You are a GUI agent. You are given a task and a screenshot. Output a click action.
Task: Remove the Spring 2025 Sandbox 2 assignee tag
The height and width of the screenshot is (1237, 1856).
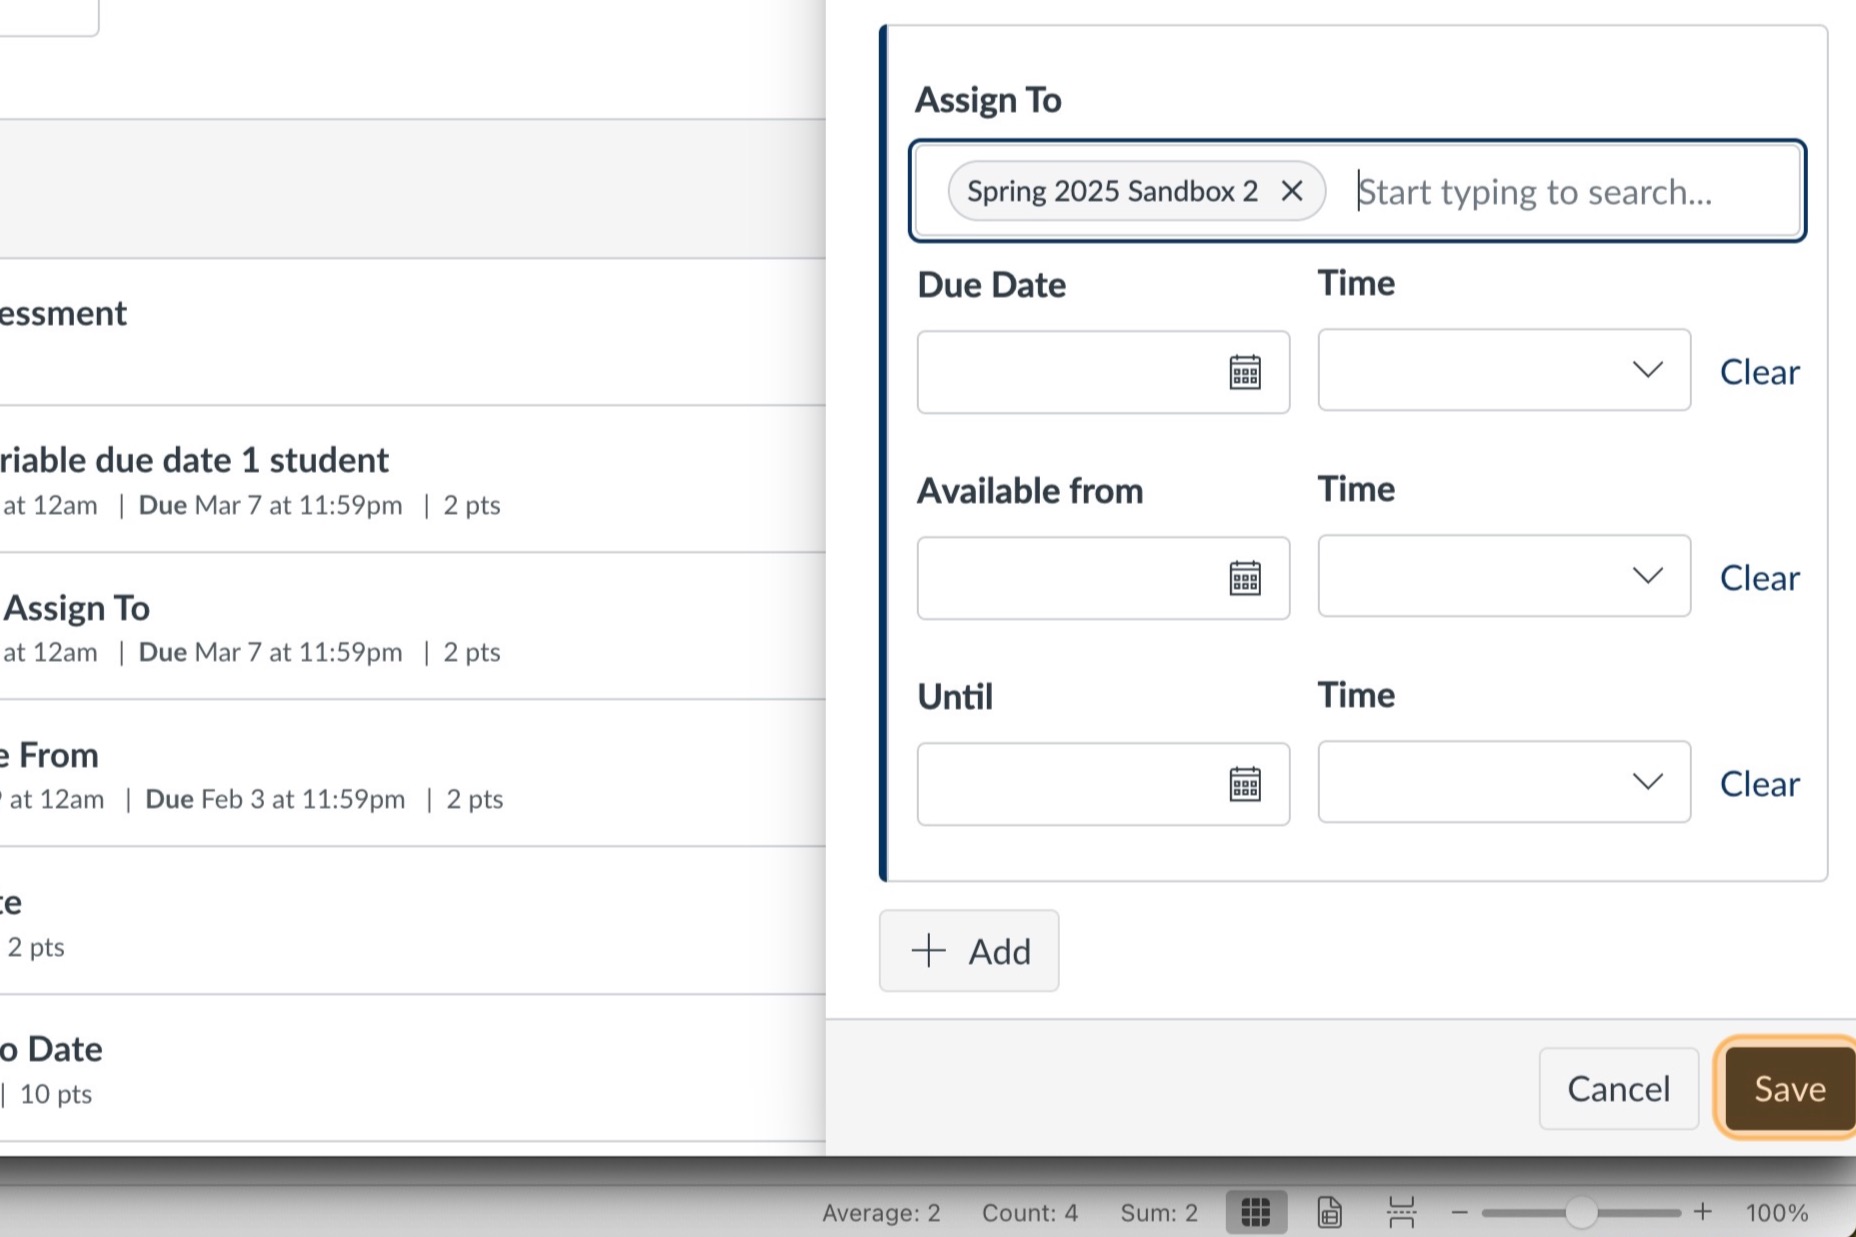pos(1291,191)
